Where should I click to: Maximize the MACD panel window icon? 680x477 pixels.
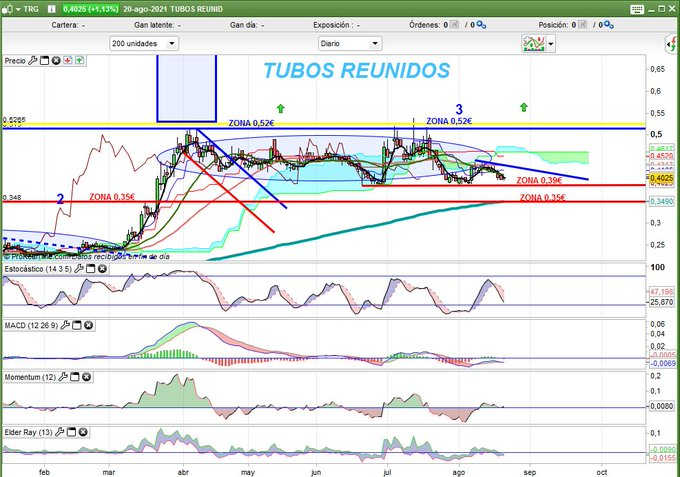point(77,325)
